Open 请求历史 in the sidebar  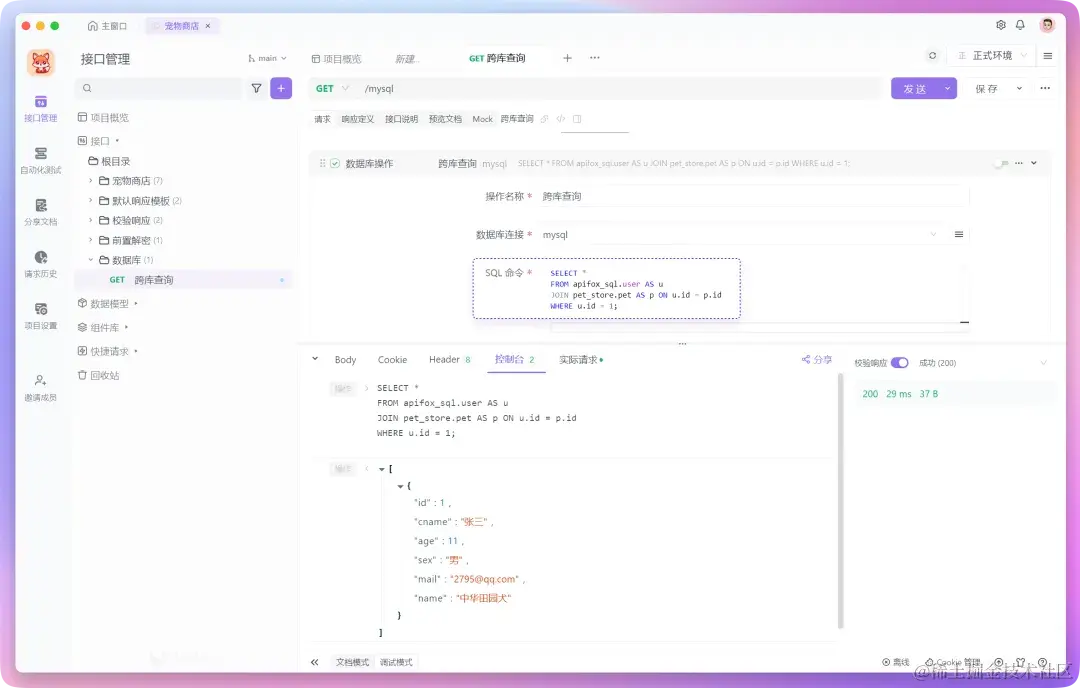[x=41, y=264]
